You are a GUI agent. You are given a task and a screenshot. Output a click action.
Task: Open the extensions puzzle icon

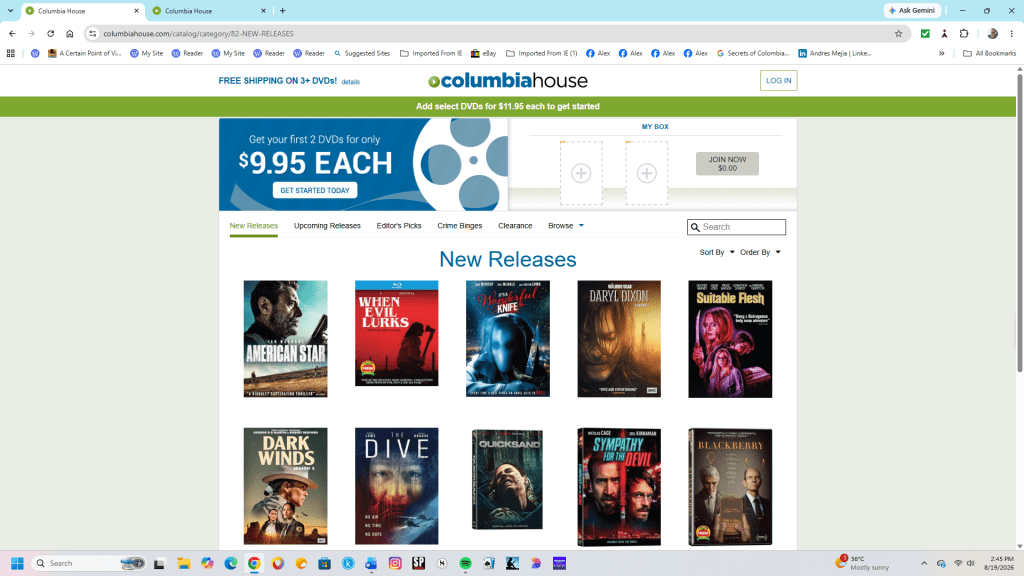pyautogui.click(x=964, y=33)
